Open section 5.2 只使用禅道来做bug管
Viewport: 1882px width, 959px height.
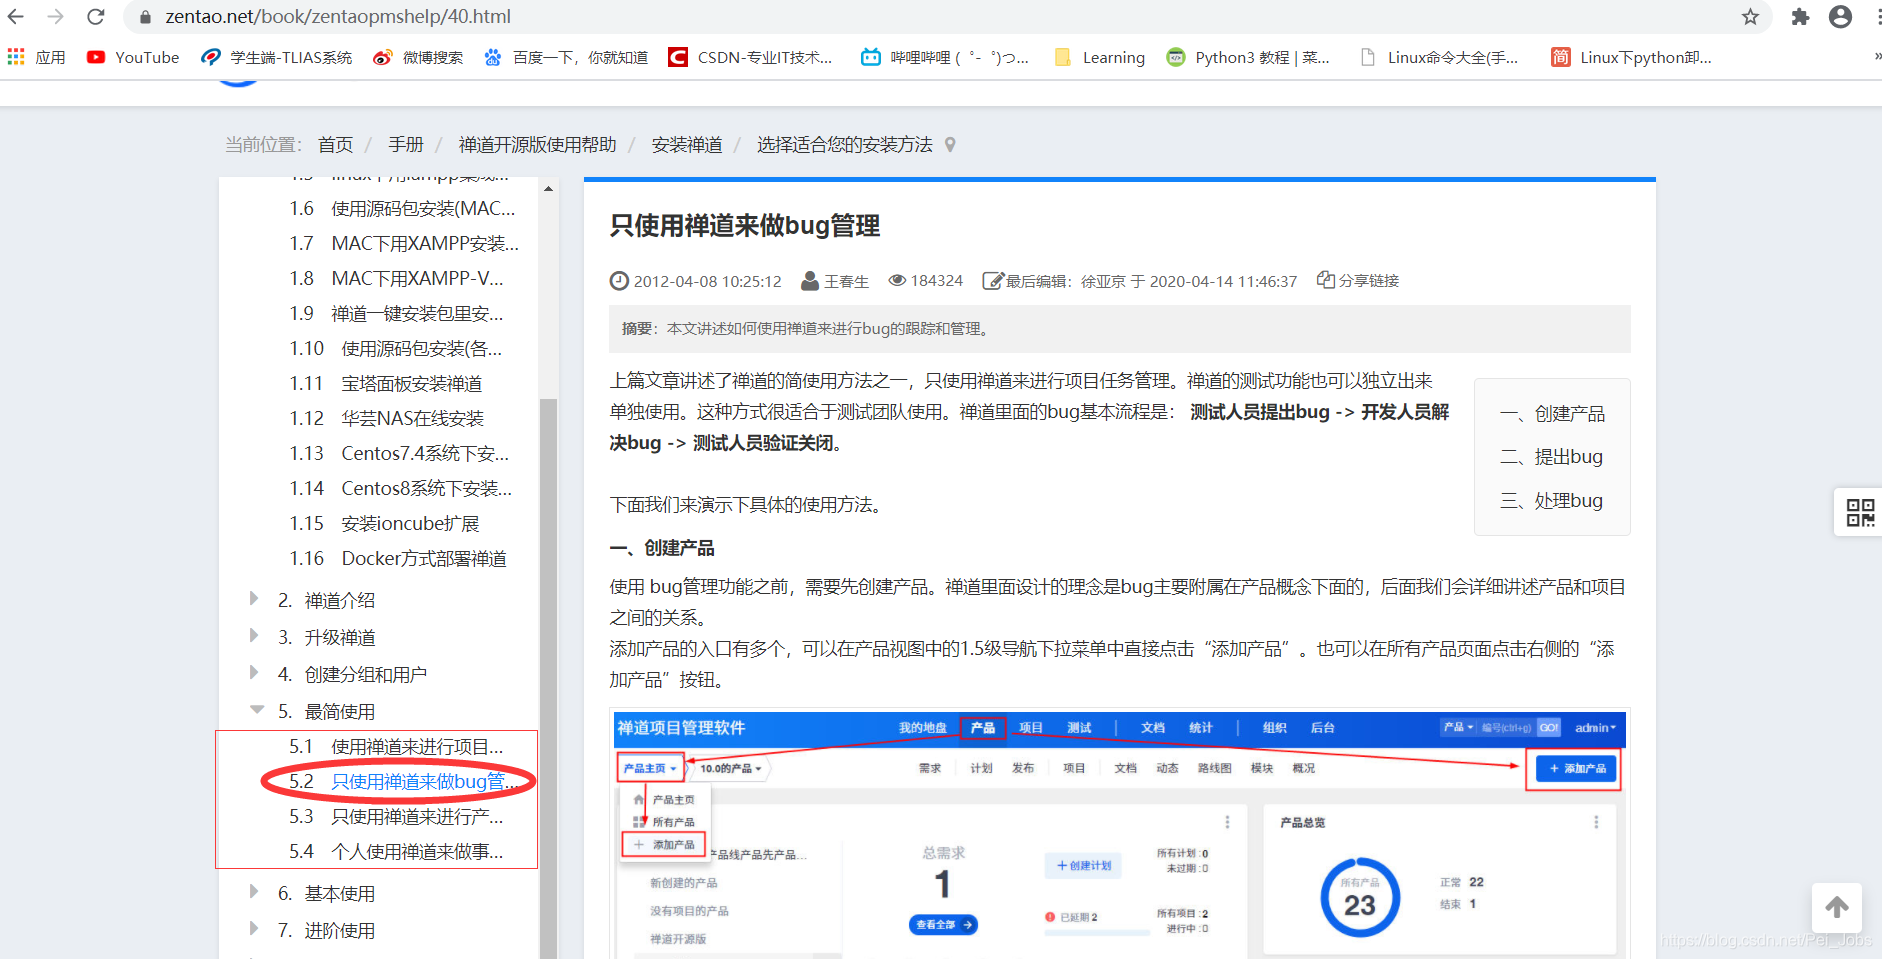coord(403,781)
